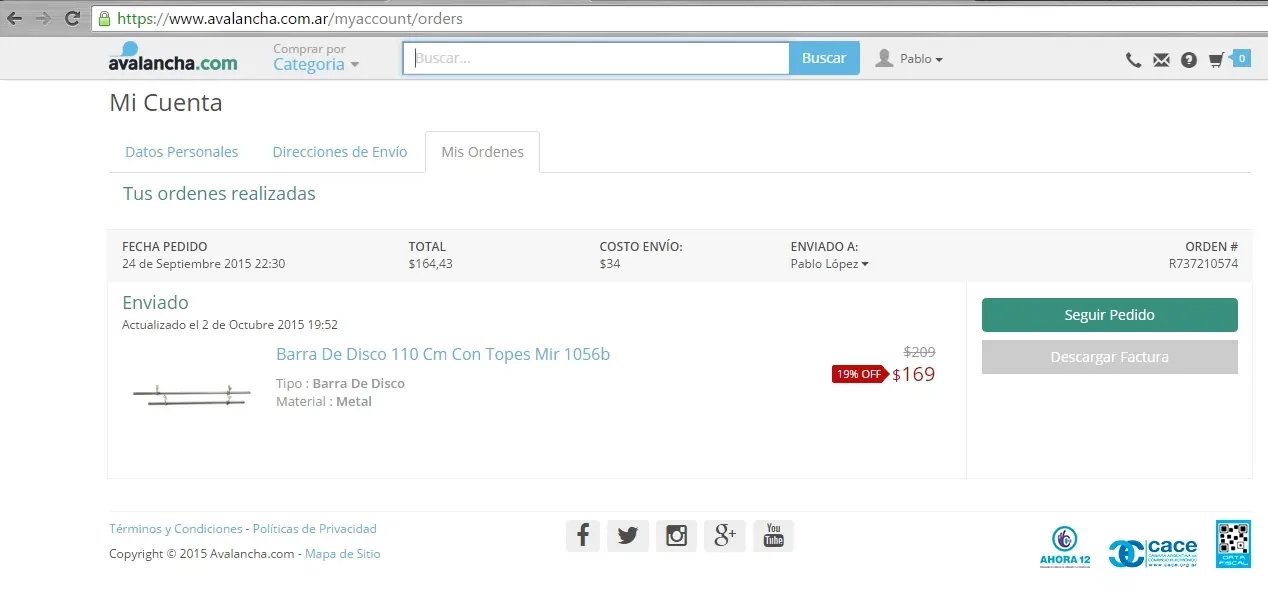Click the CACE certification logo
This screenshot has height=594, width=1268.
(x=1152, y=553)
